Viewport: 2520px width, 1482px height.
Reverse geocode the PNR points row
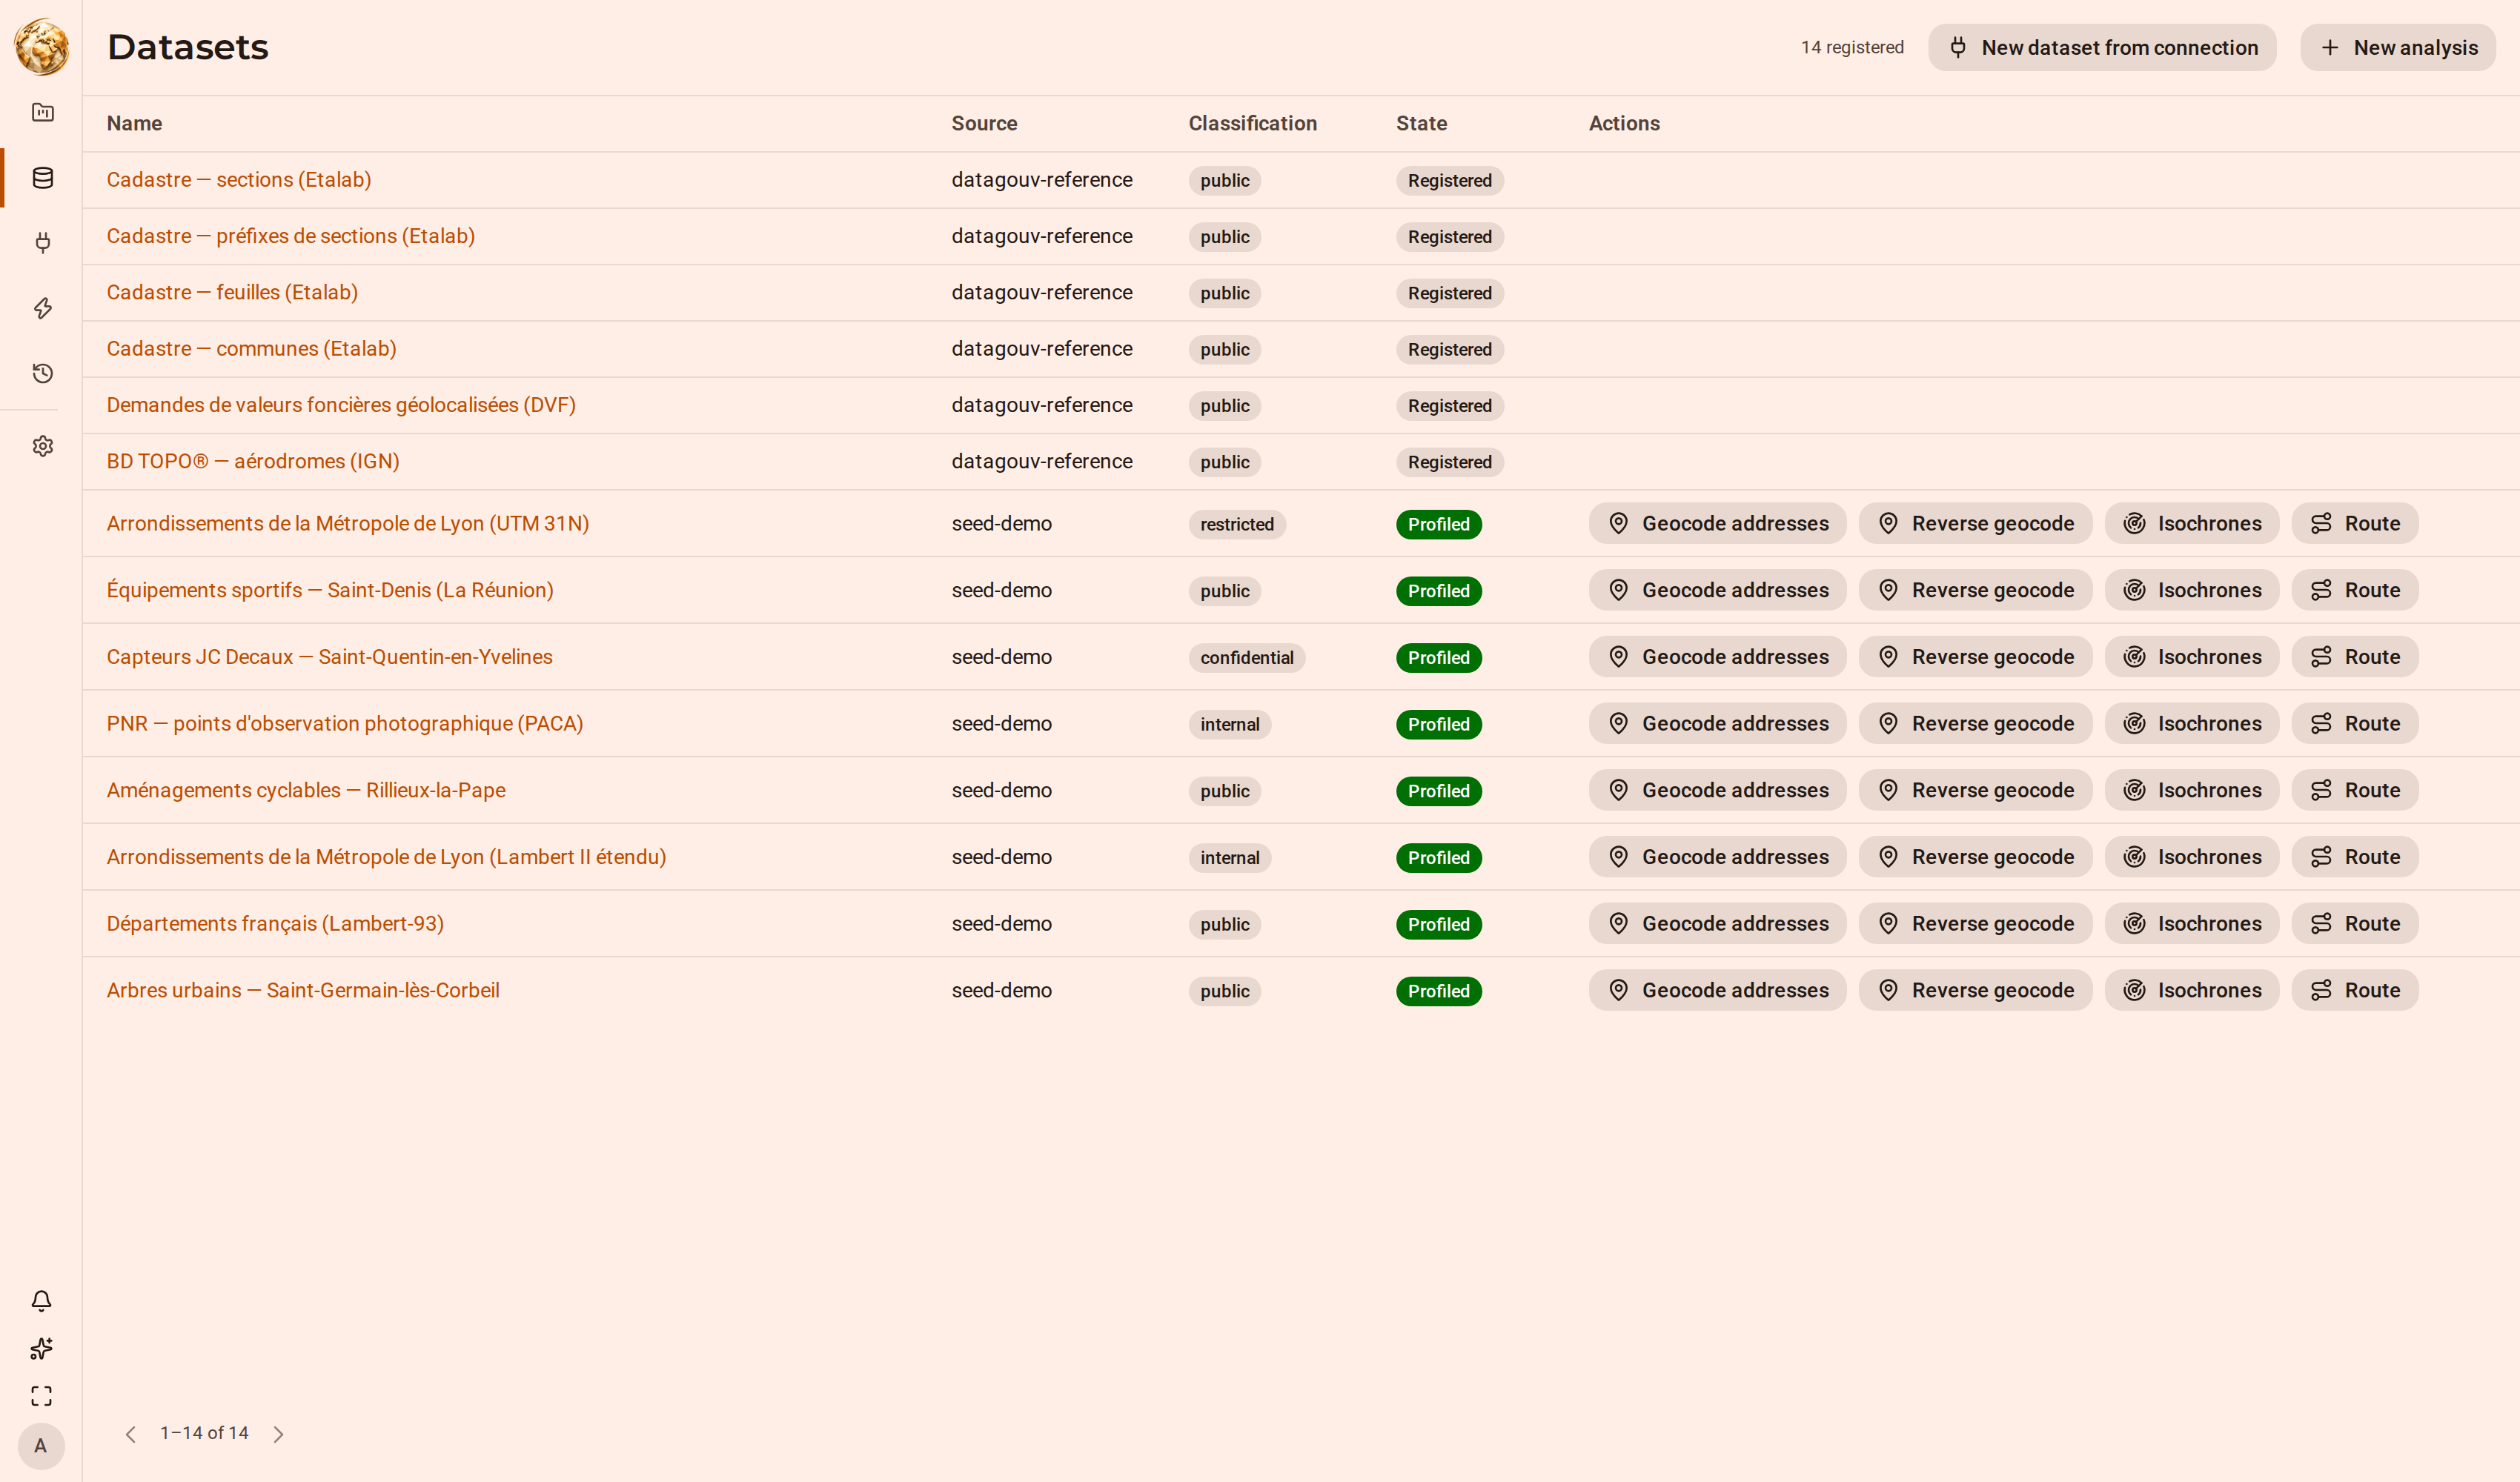1975,723
